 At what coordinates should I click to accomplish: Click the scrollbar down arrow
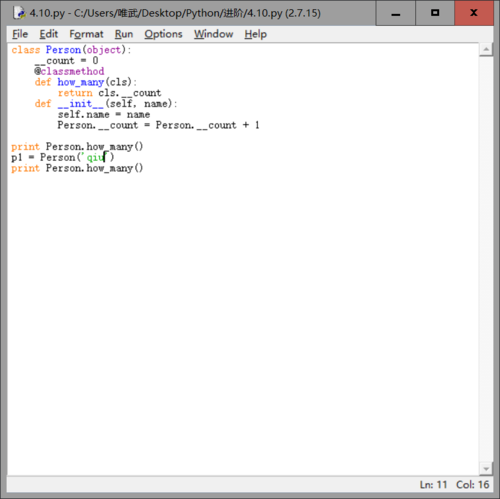click(x=486, y=469)
